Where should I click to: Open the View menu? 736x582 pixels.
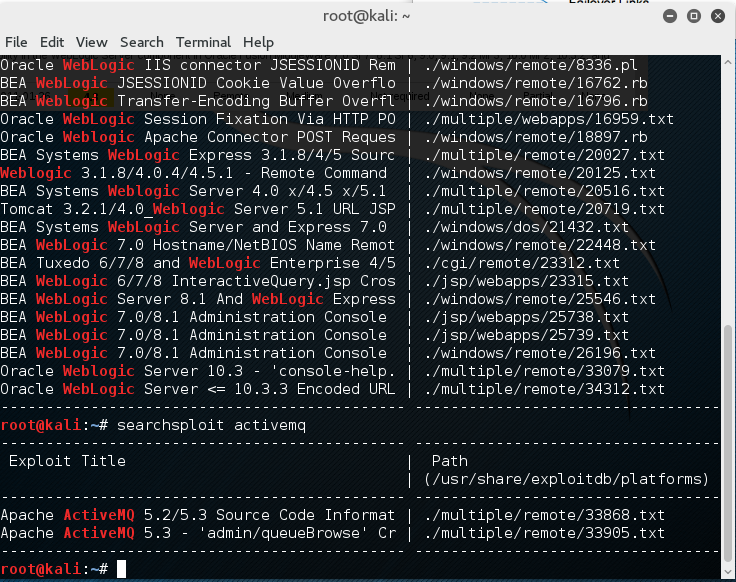pos(92,42)
